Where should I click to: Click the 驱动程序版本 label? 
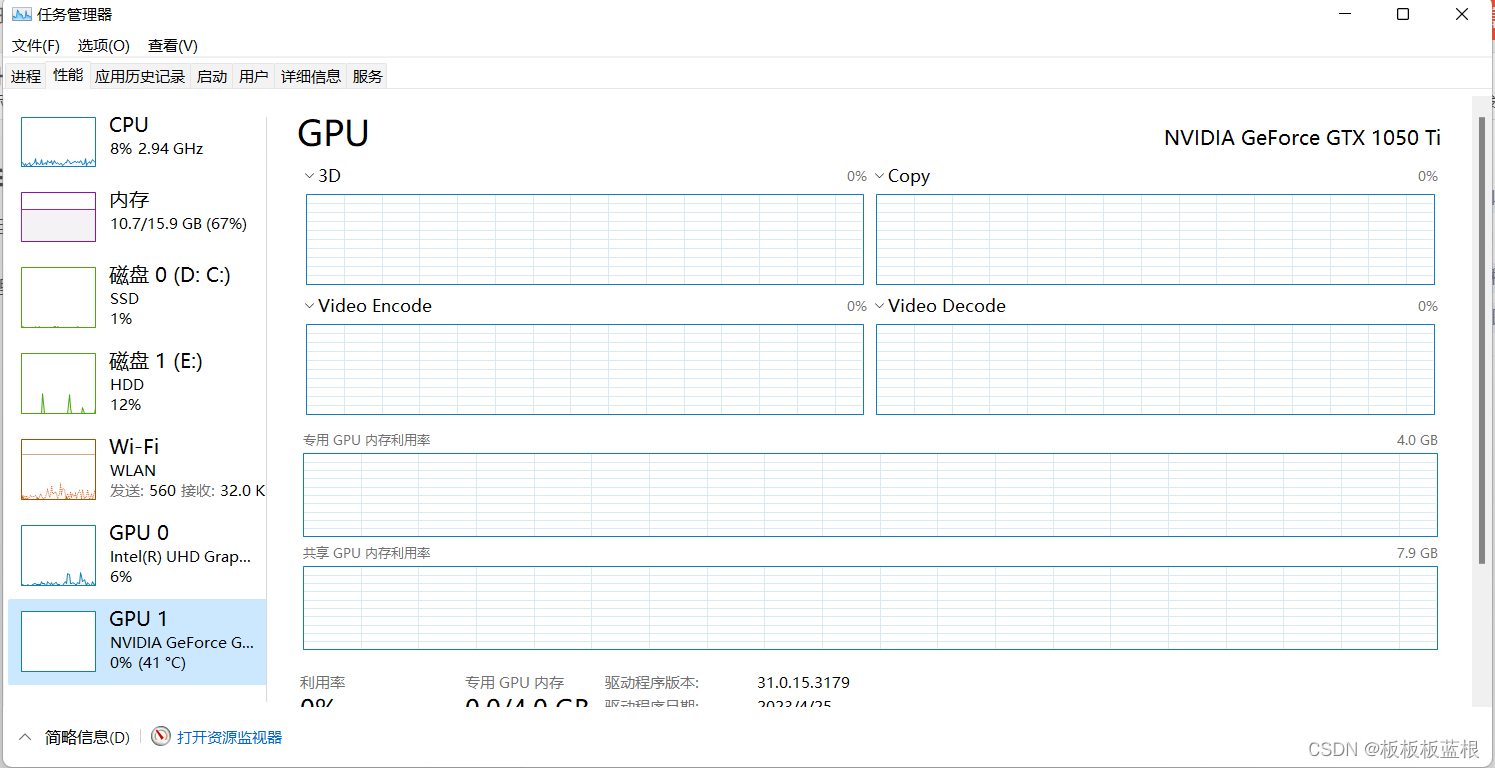pyautogui.click(x=652, y=683)
